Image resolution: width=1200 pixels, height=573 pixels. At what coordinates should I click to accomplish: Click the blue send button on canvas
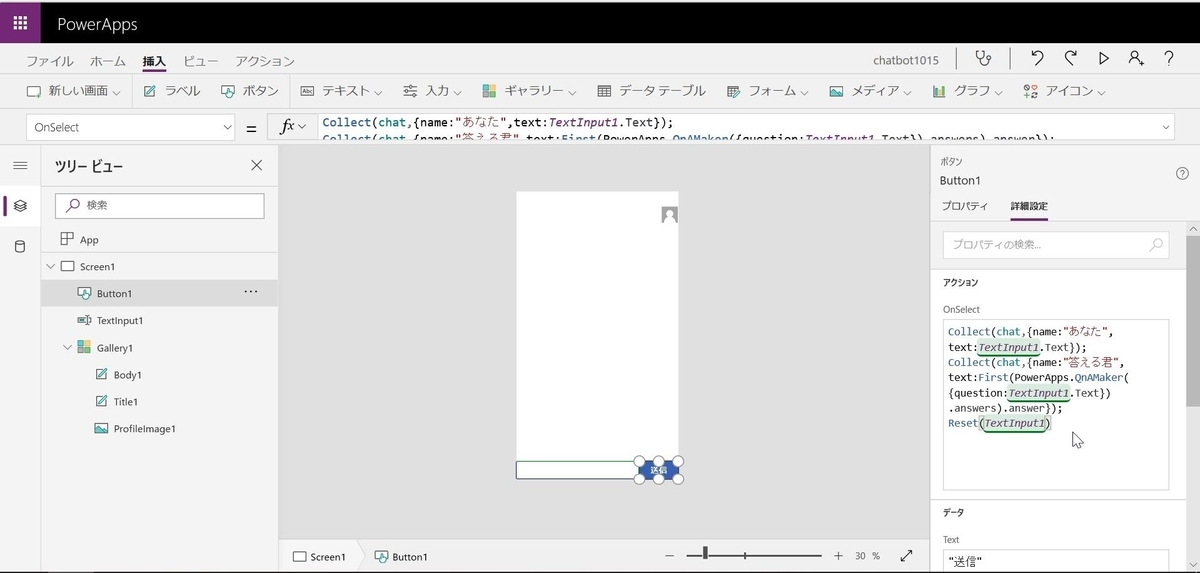coord(658,470)
